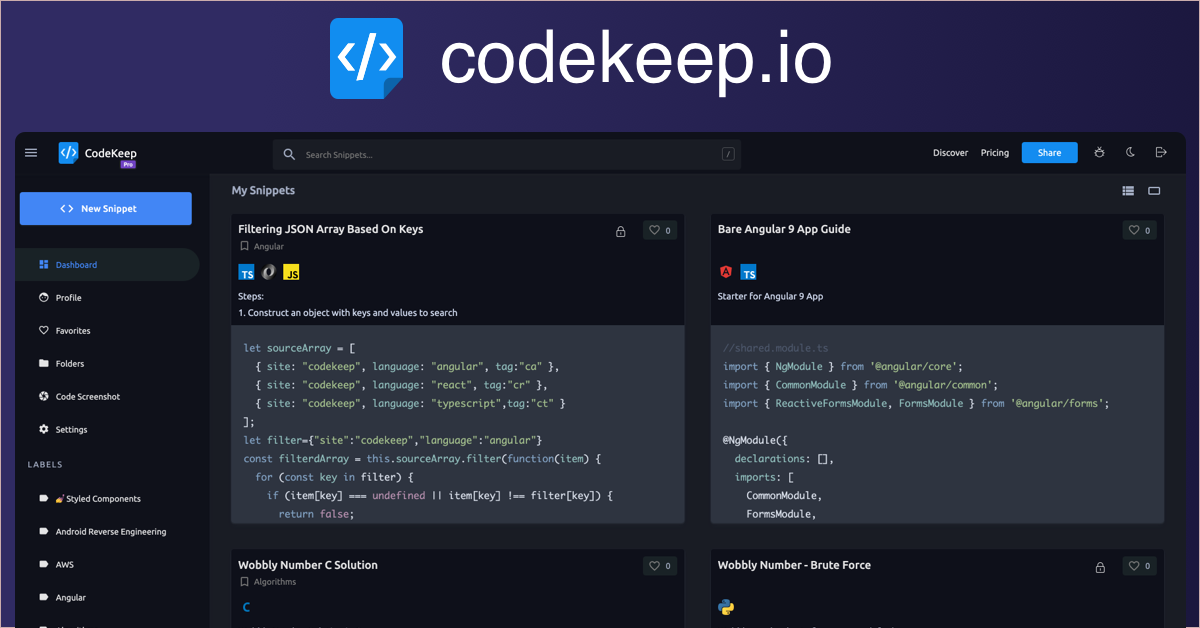The height and width of the screenshot is (628, 1200).
Task: Open the hamburger menu in the header
Action: [x=31, y=153]
